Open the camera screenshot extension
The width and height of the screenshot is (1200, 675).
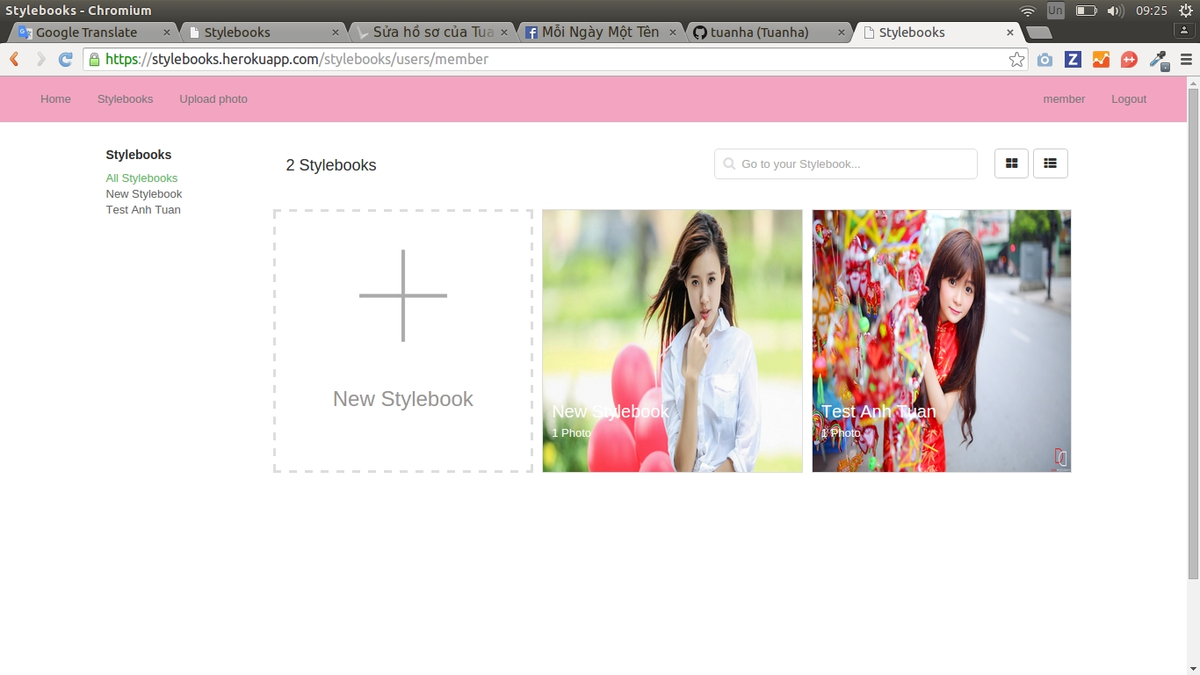pos(1045,59)
